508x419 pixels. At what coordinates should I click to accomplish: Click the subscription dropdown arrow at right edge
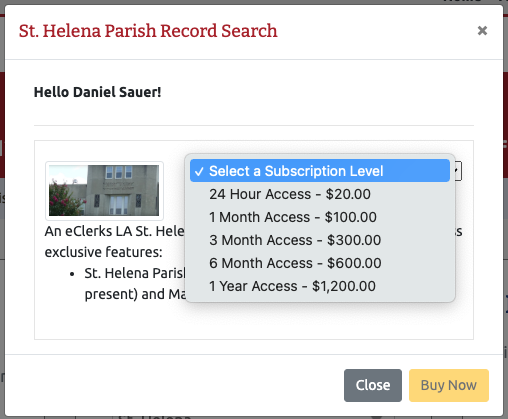coord(456,171)
